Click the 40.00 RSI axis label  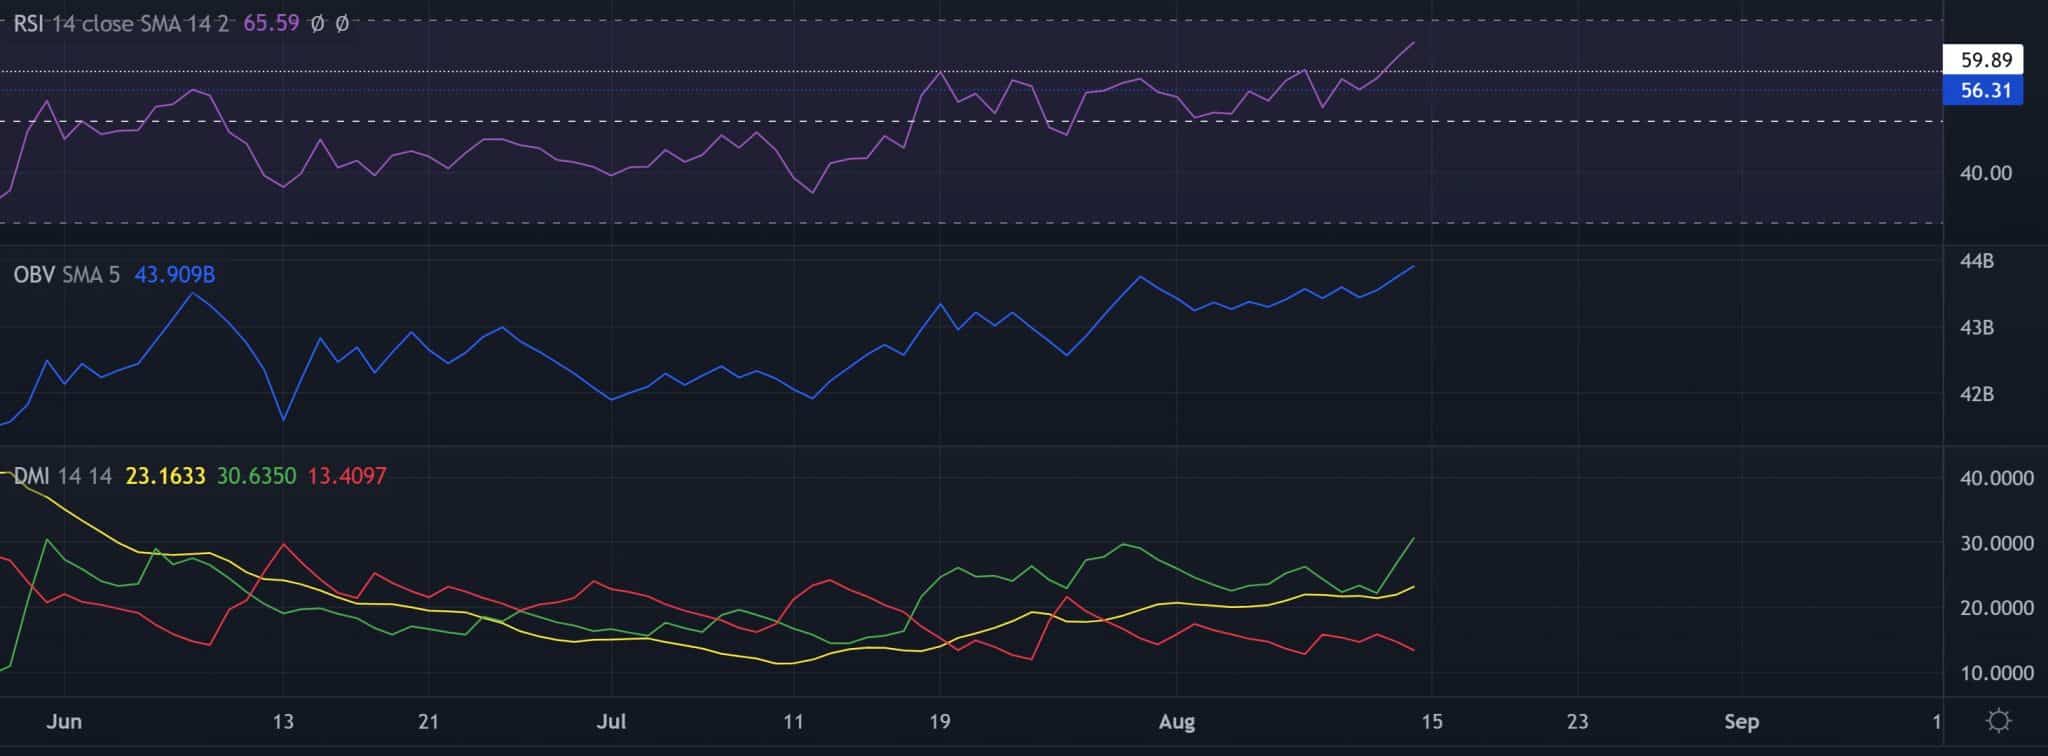(x=1986, y=173)
